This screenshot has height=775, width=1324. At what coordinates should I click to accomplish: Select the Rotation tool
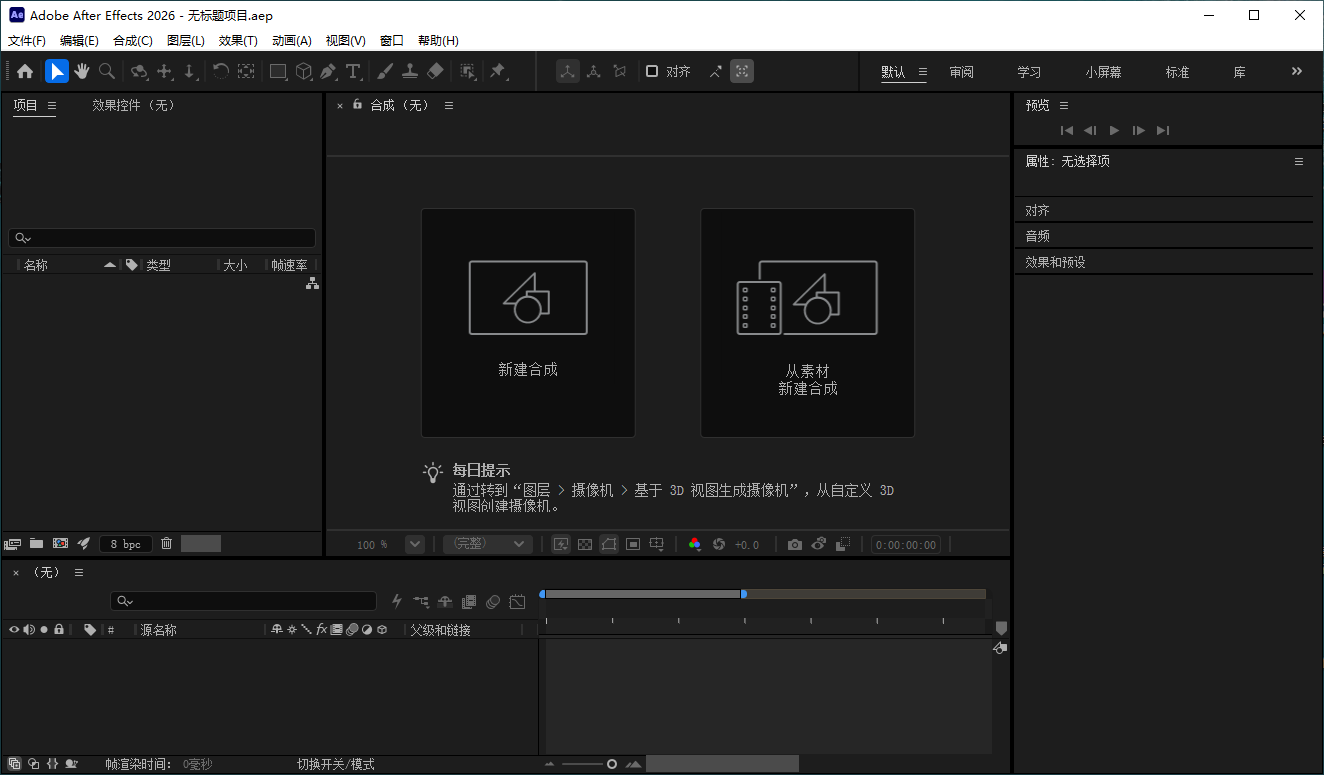click(x=221, y=71)
